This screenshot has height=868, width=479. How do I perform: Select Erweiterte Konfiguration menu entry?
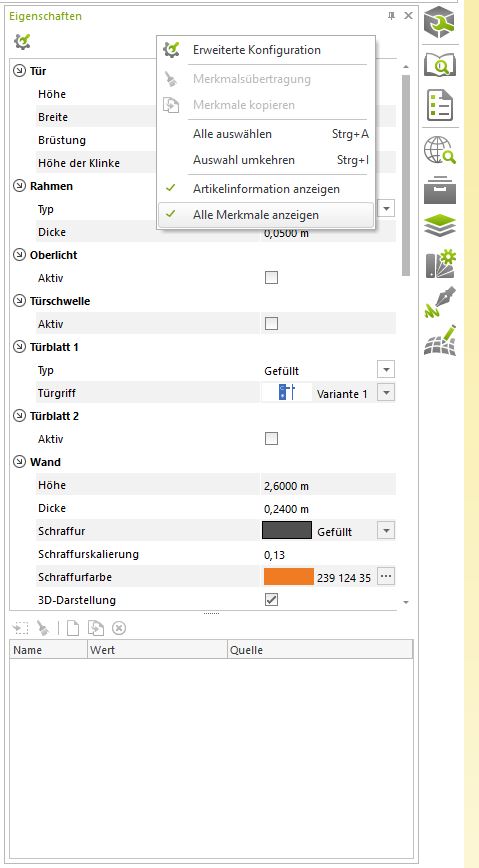click(x=256, y=50)
